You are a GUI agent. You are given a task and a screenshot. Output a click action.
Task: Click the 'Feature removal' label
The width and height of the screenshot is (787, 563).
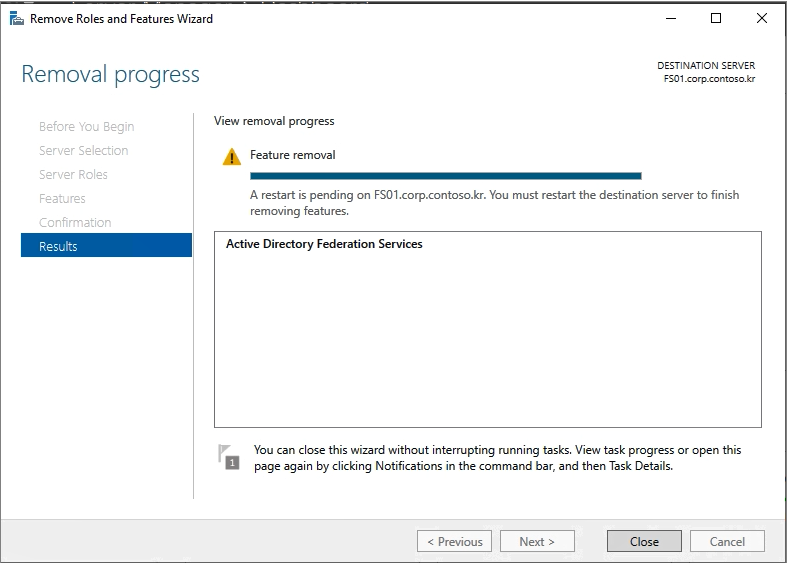(x=293, y=155)
